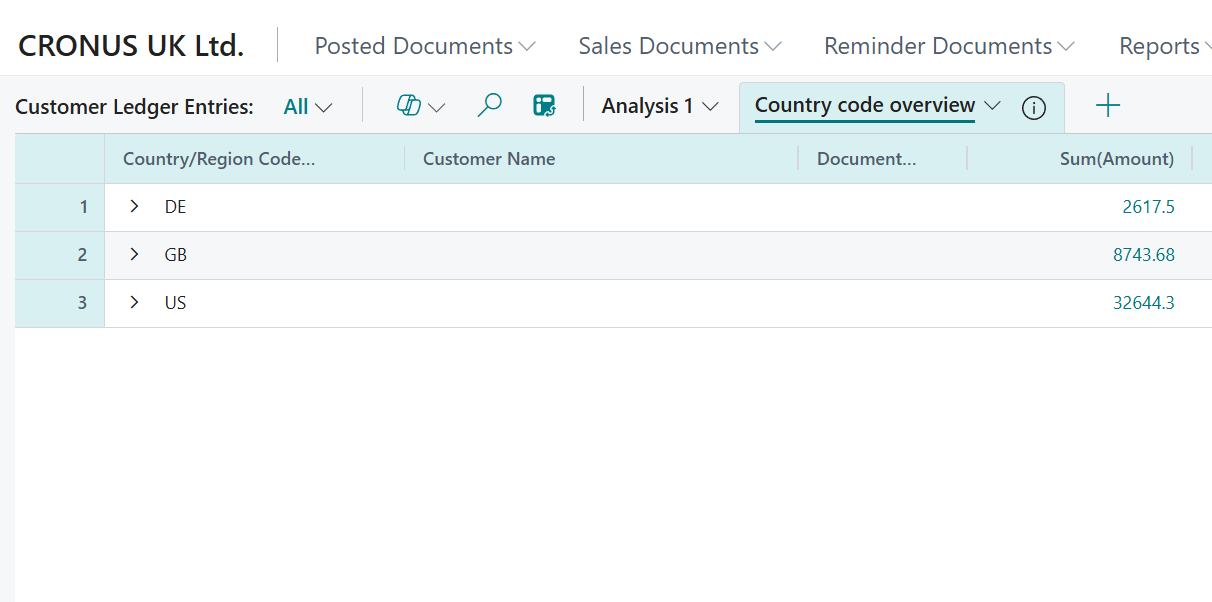The height and width of the screenshot is (602, 1212).
Task: Click the switch layout icon beside search
Action: click(x=545, y=104)
